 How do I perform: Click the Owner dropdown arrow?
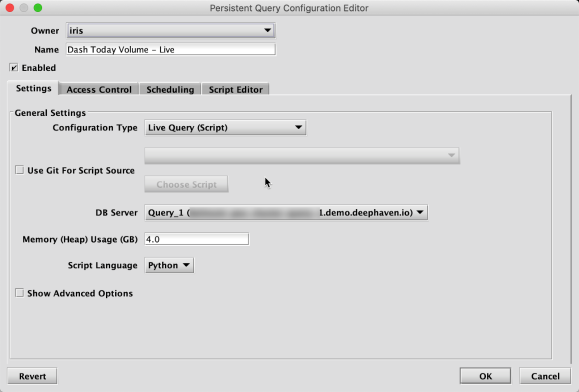tap(268, 30)
